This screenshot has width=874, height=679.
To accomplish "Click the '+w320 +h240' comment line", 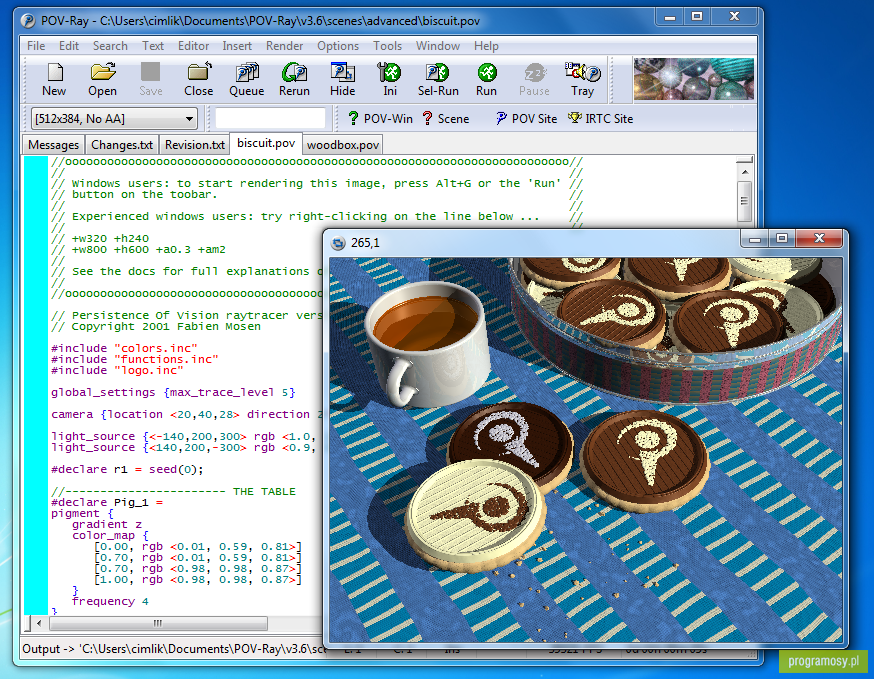I will click(x=110, y=239).
